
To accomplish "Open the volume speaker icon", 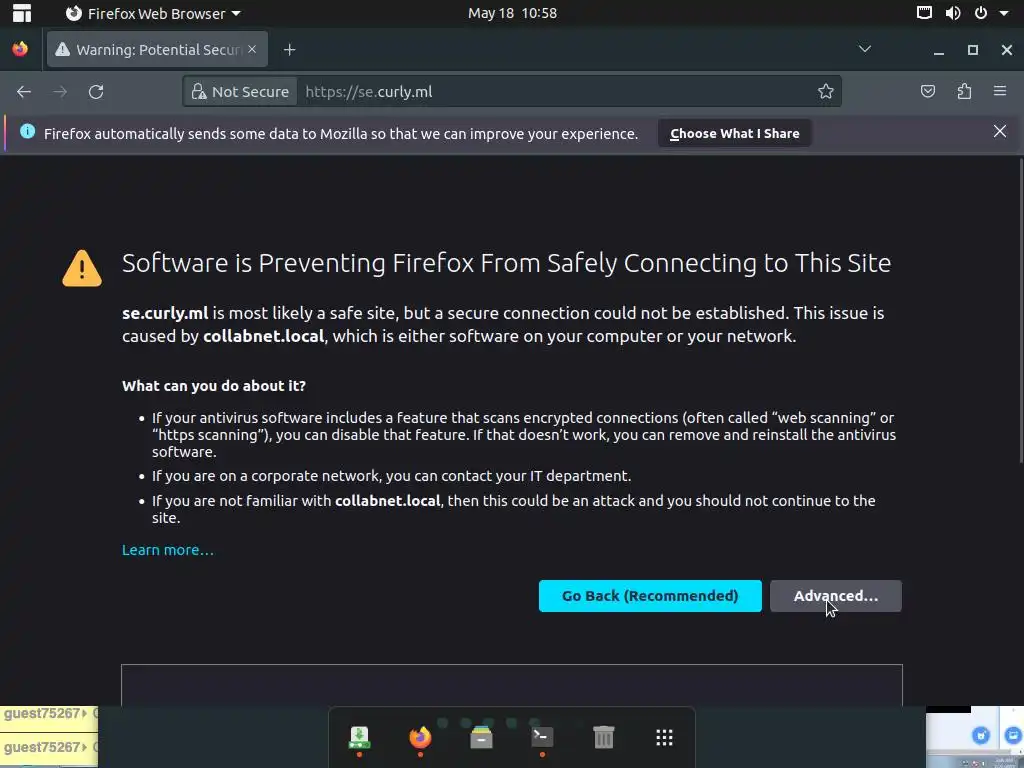I will pos(953,13).
